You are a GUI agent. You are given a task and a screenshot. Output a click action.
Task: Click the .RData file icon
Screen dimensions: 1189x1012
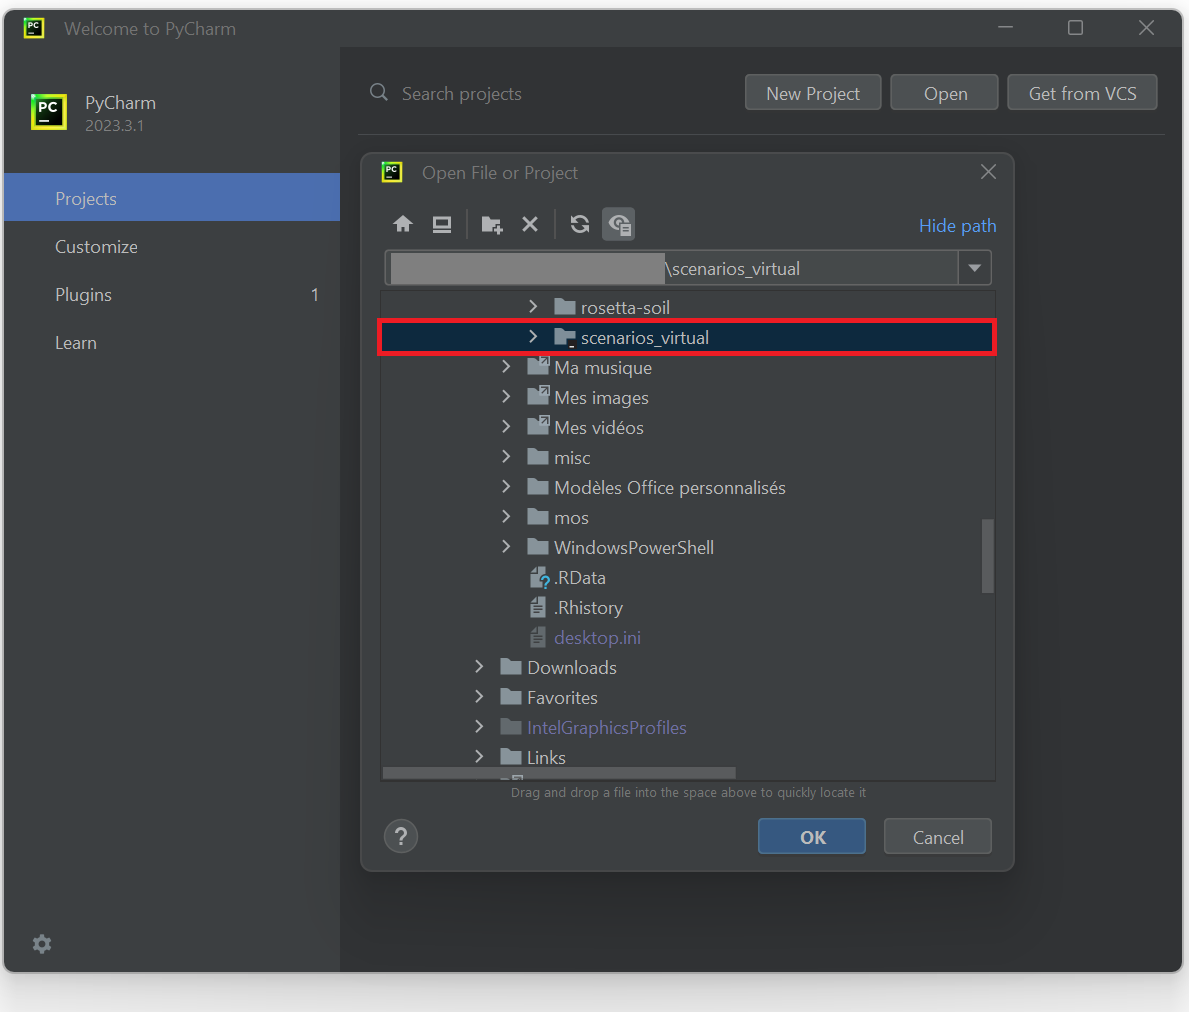point(538,578)
